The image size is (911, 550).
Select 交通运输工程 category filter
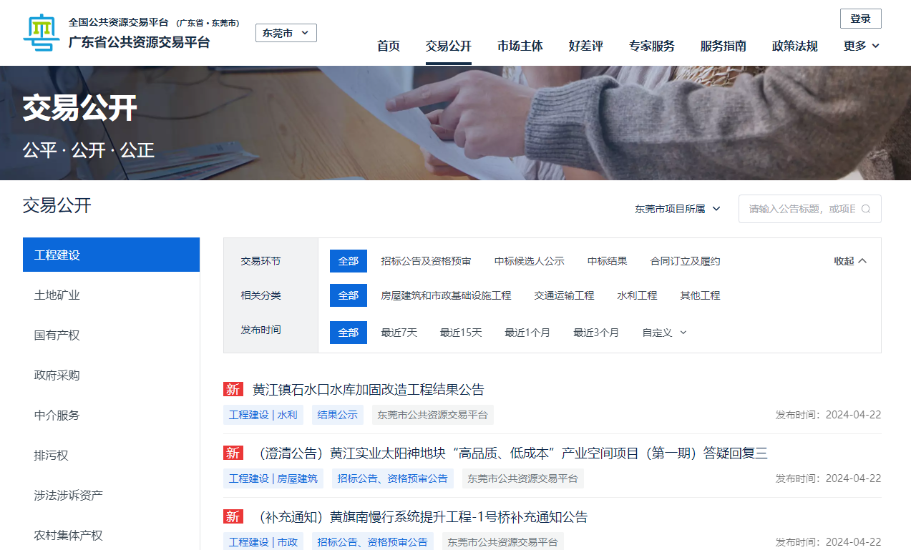pyautogui.click(x=564, y=296)
